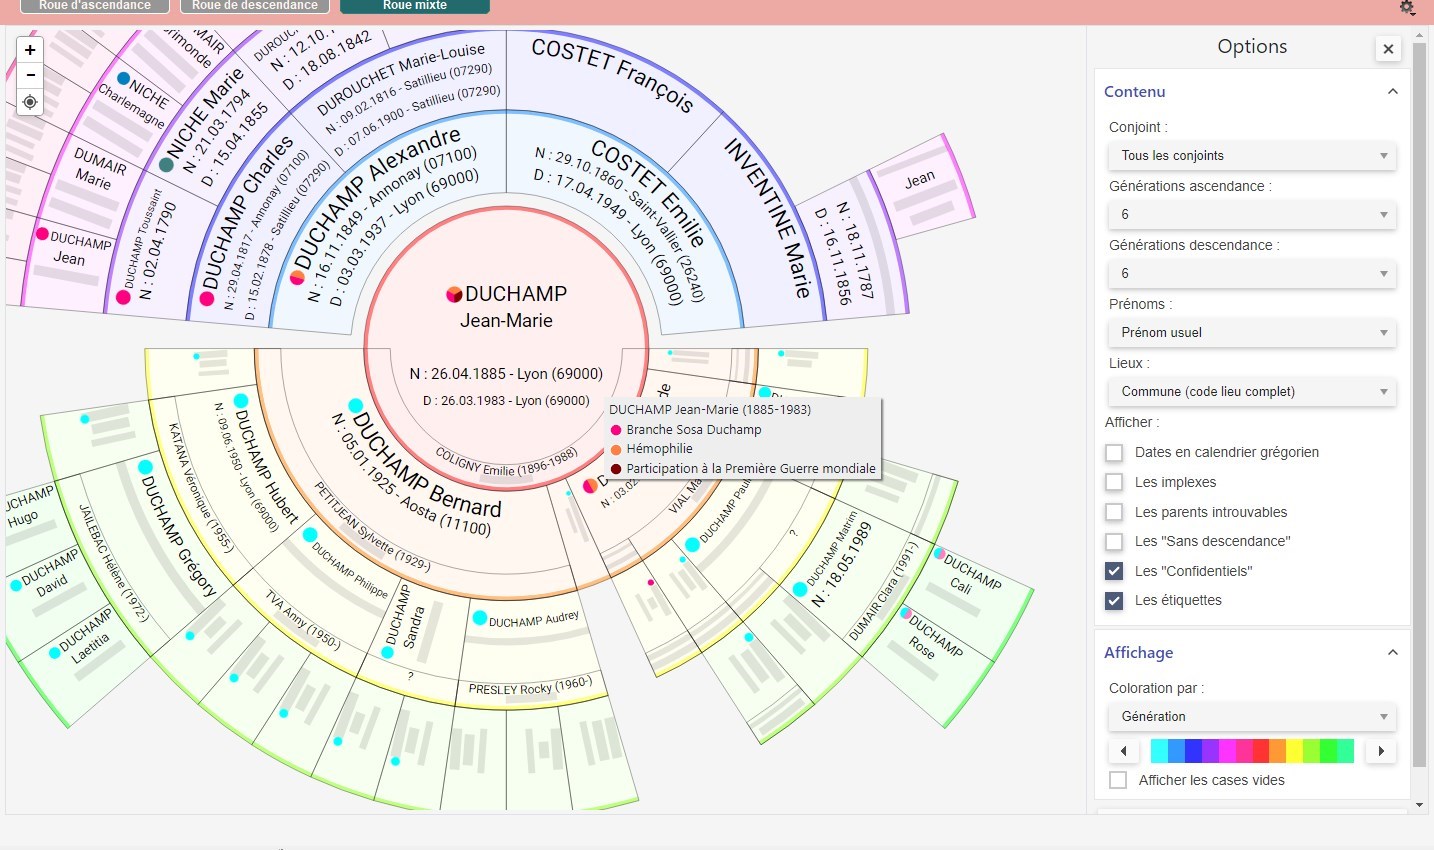Click the cyan dot of DUCHAMP Sandra
This screenshot has width=1434, height=850.
pos(389,652)
